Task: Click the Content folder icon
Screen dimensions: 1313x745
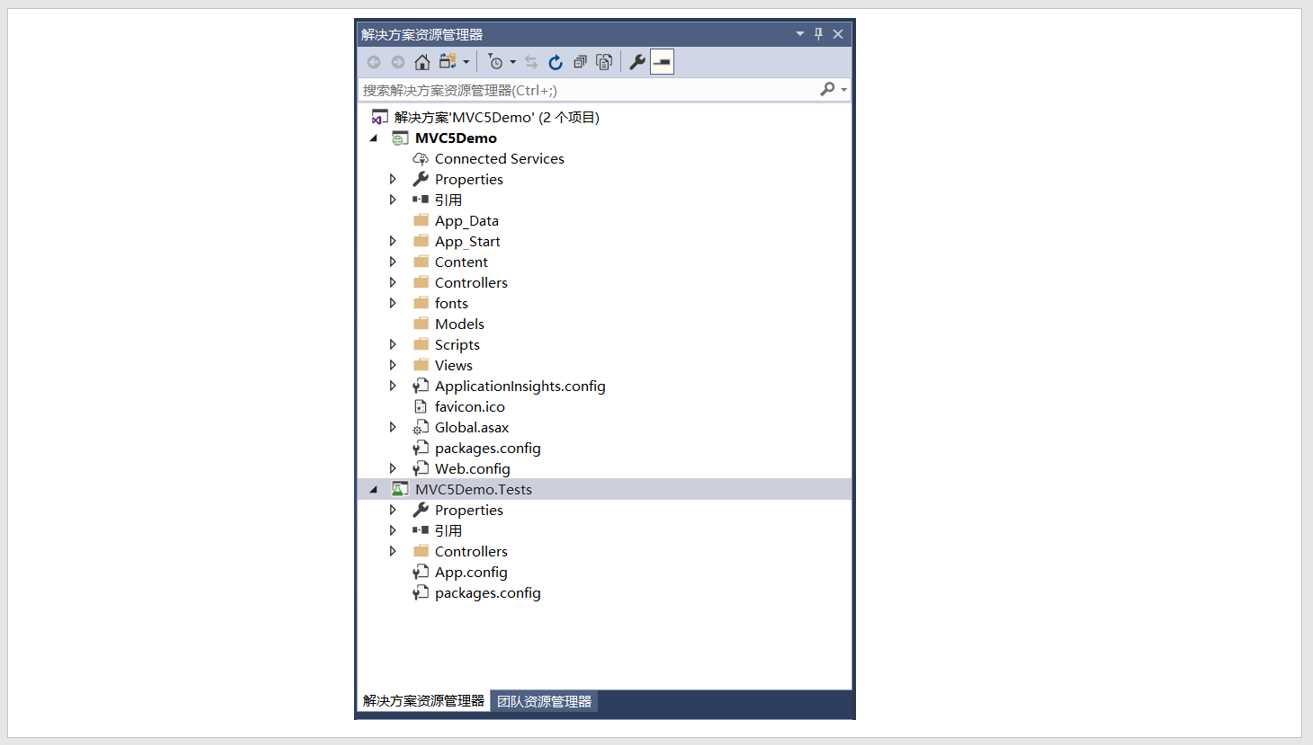Action: (x=421, y=262)
